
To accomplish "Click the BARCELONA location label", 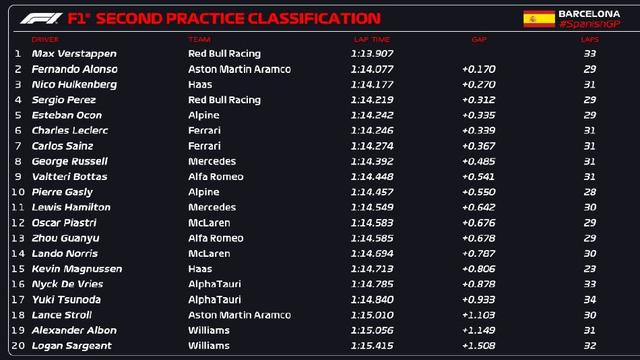I will pyautogui.click(x=589, y=14).
